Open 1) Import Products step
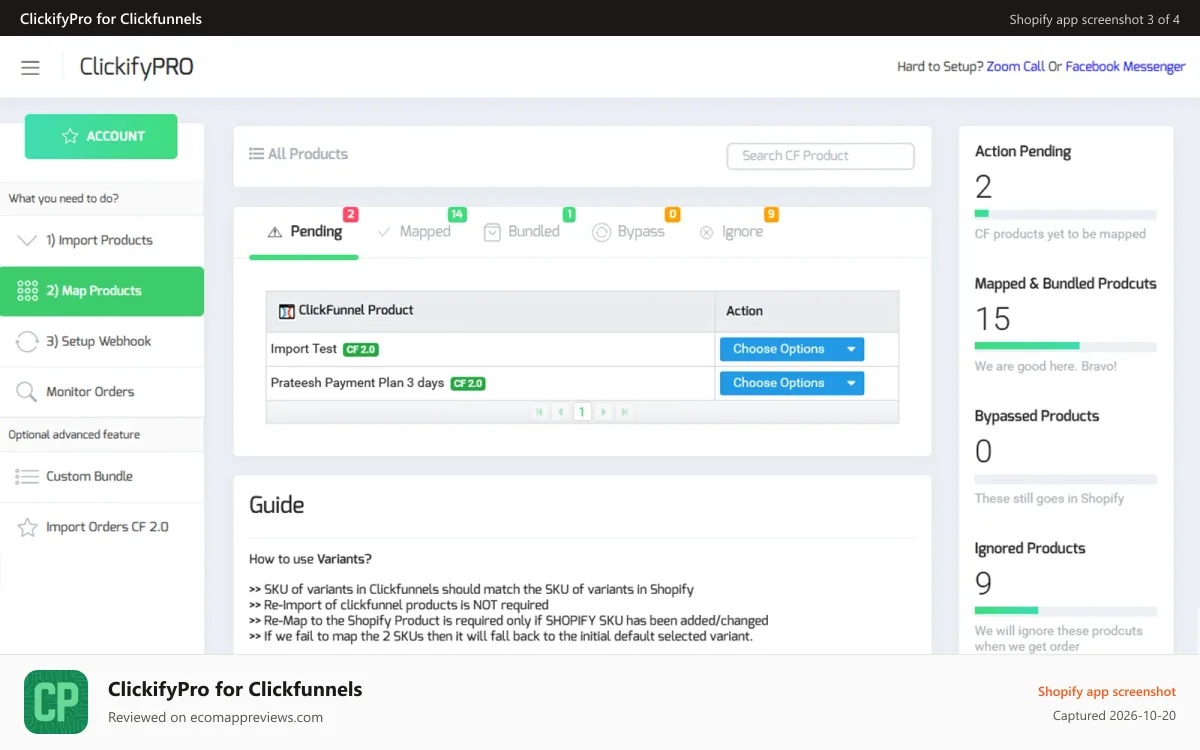Screen dimensions: 1200x750 coord(102,240)
